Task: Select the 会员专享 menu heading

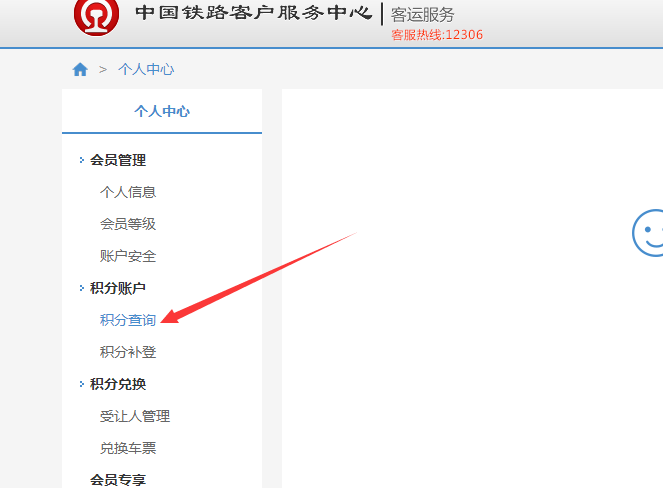Action: tap(118, 480)
